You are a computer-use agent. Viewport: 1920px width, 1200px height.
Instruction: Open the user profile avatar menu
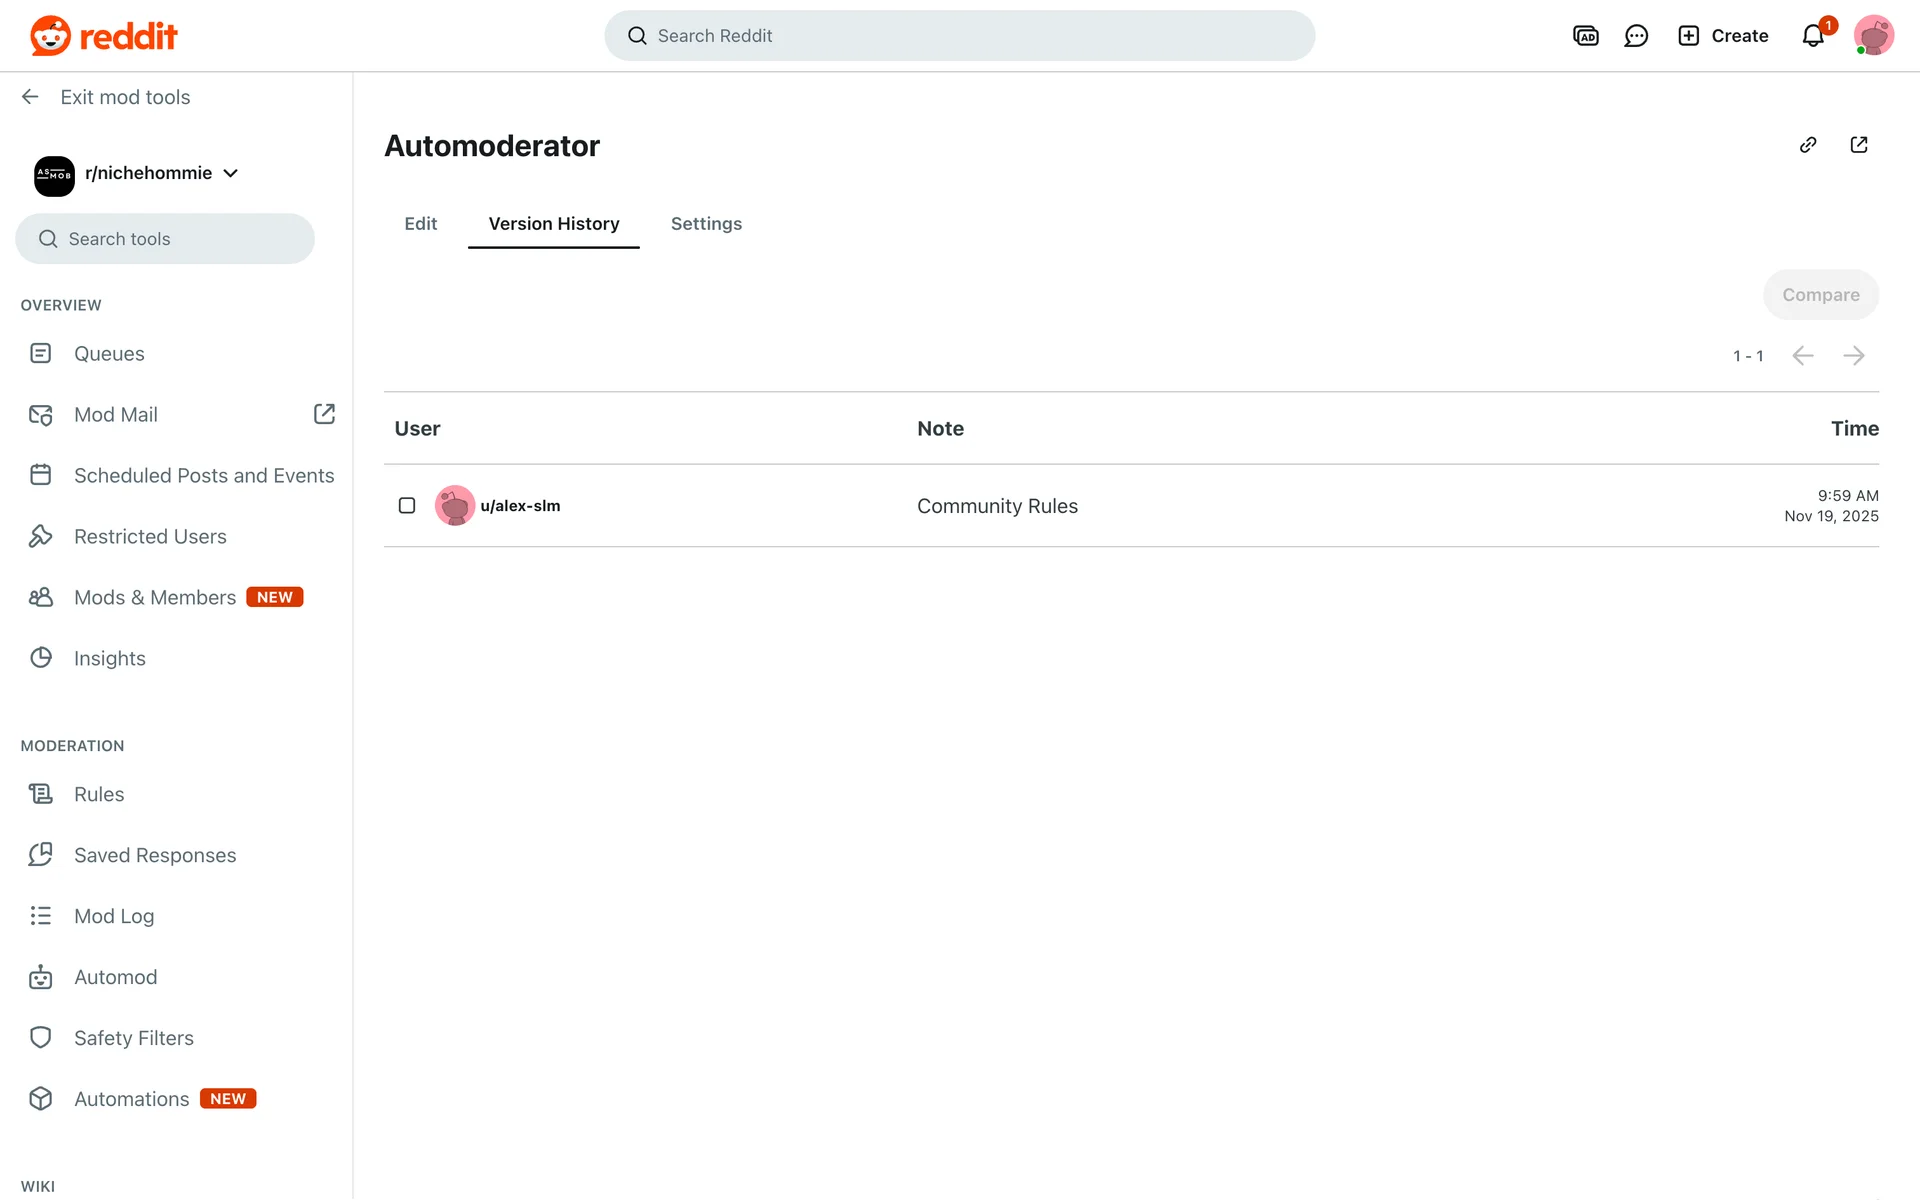pyautogui.click(x=1873, y=36)
